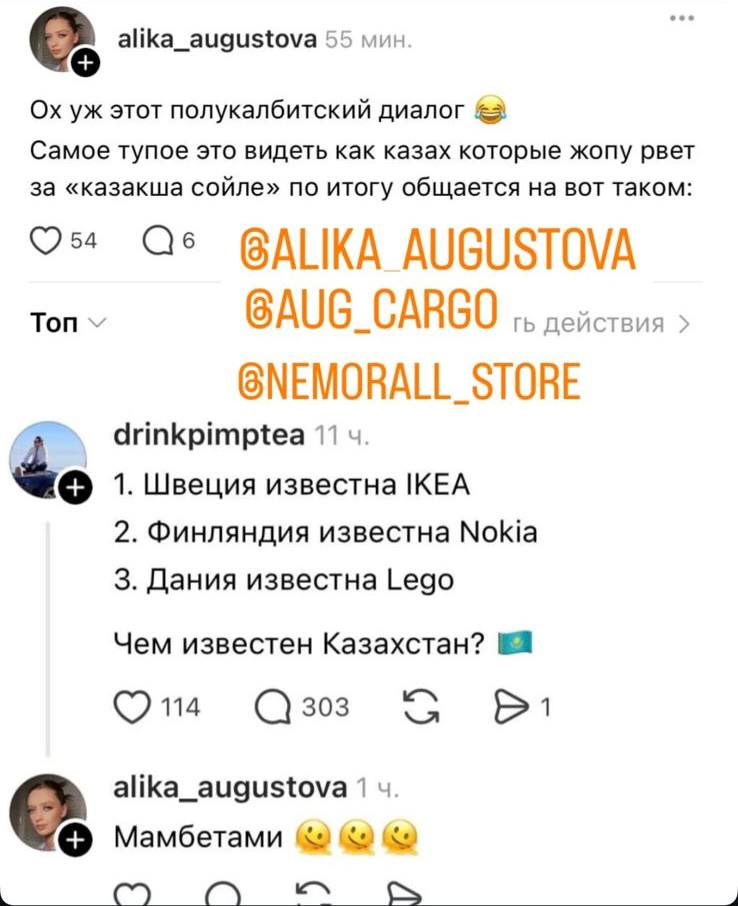This screenshot has height=906, width=738.
Task: Open alika_augustova username at top
Action: [x=217, y=39]
